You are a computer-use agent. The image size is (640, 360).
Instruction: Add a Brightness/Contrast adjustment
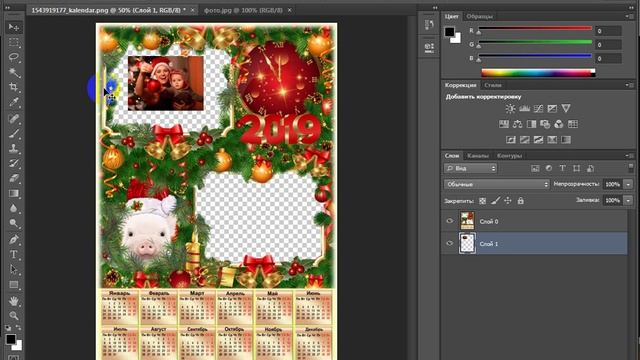click(510, 109)
